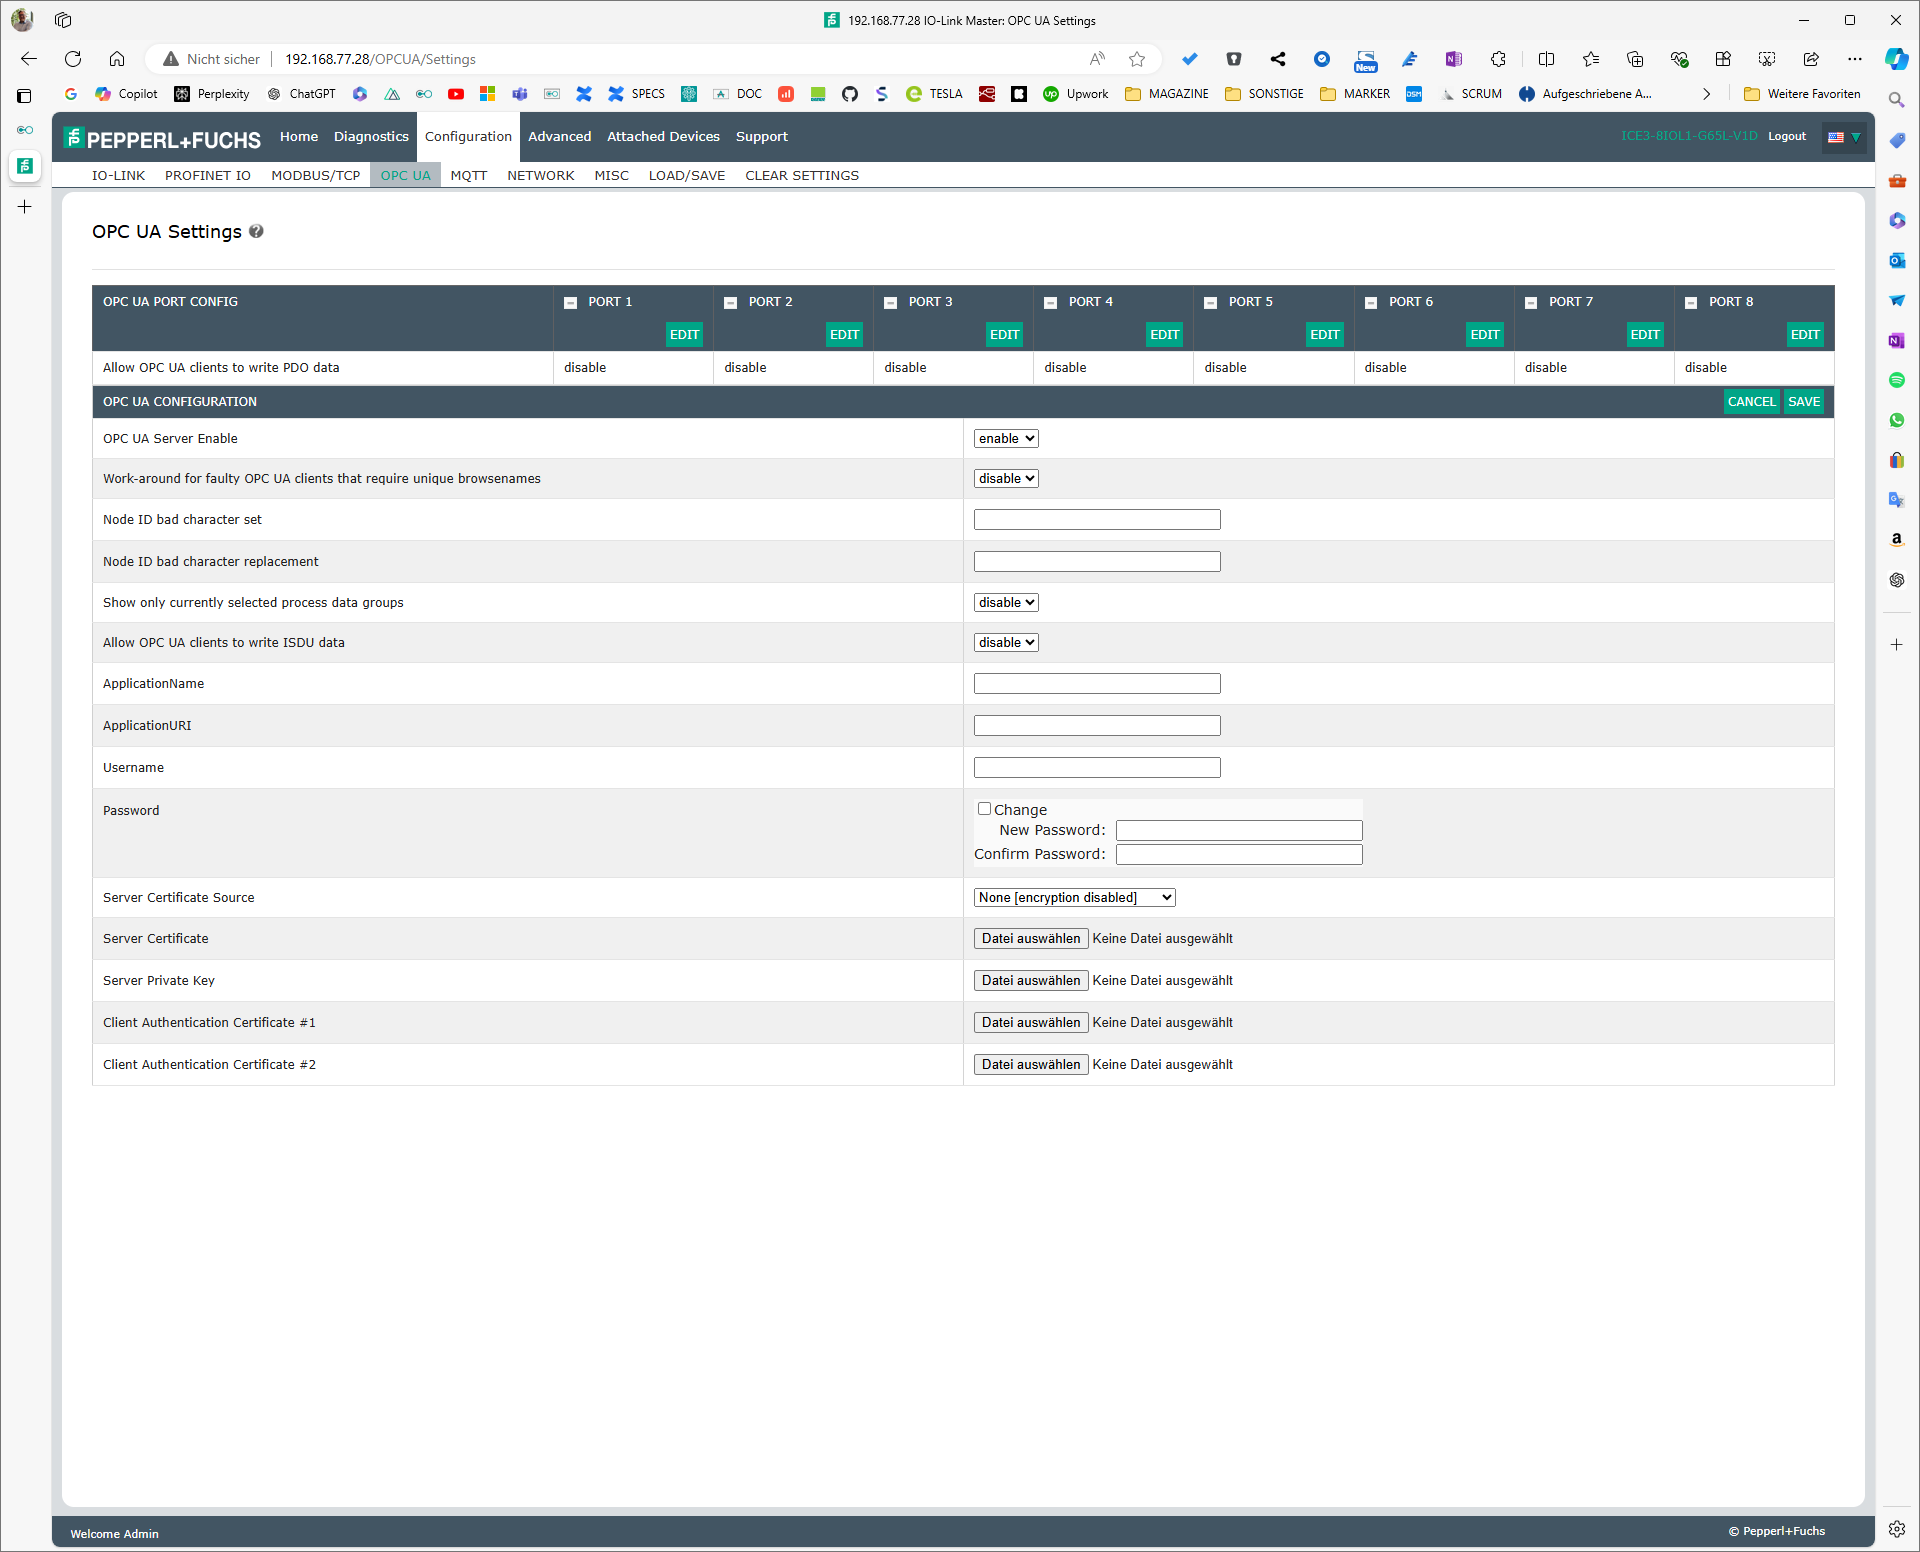1920x1552 pixels.
Task: Open the WhatsApp sidebar icon
Action: coord(1897,420)
